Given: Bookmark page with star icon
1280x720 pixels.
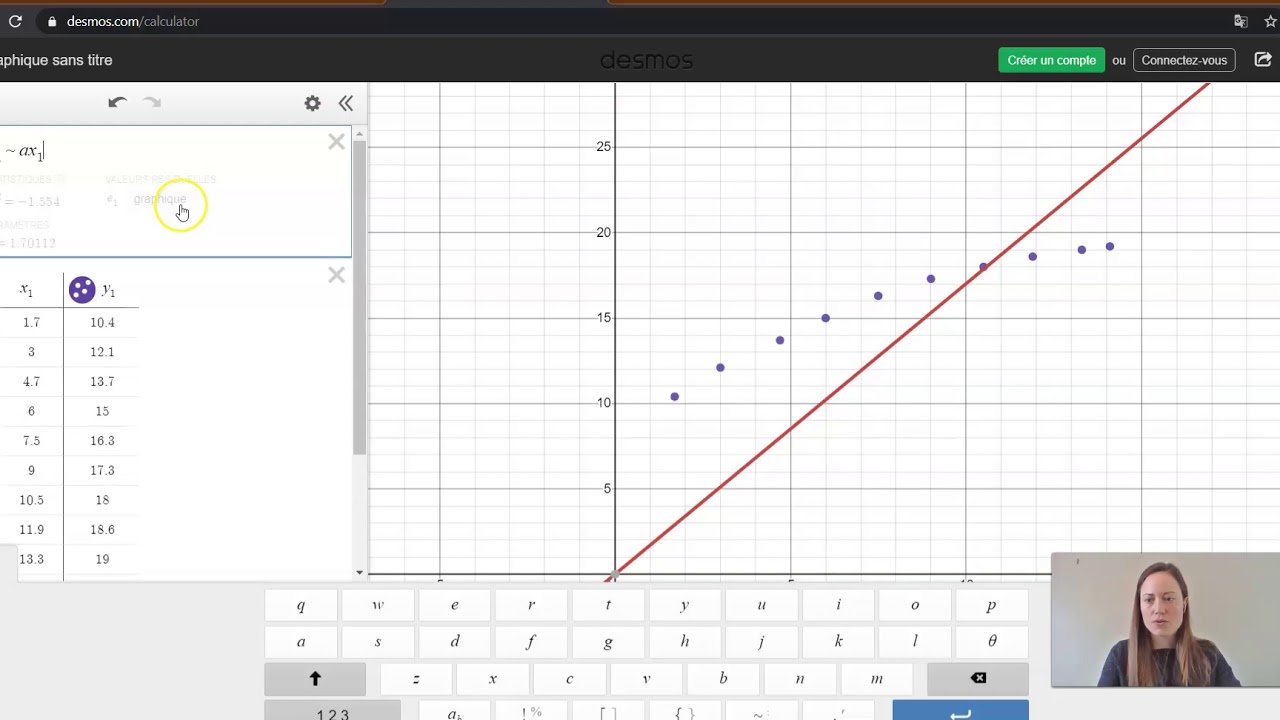Looking at the screenshot, I should (1271, 21).
